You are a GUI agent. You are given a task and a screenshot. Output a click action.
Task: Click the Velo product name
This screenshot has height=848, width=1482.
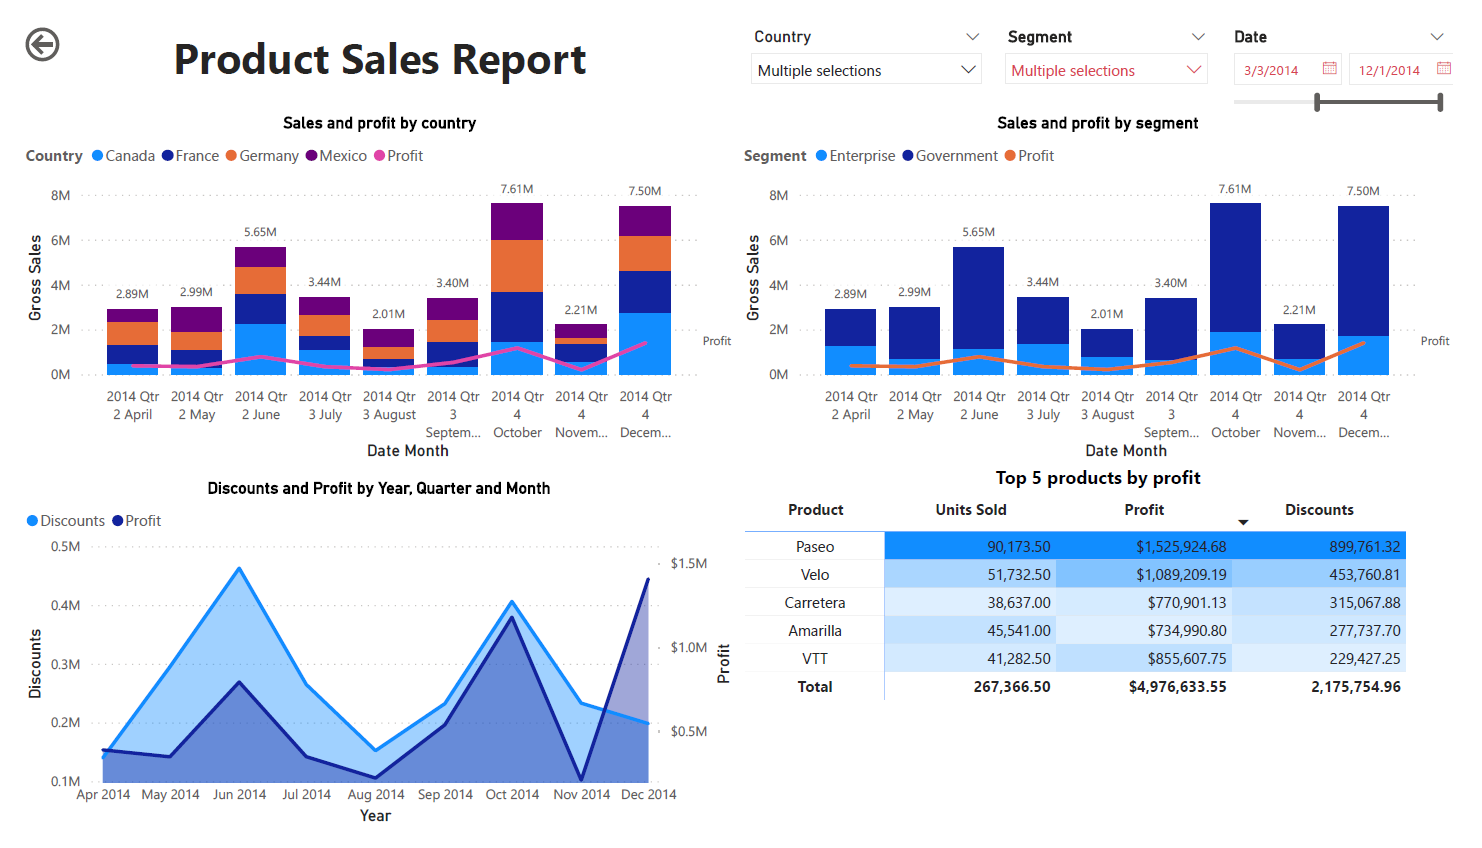click(815, 574)
